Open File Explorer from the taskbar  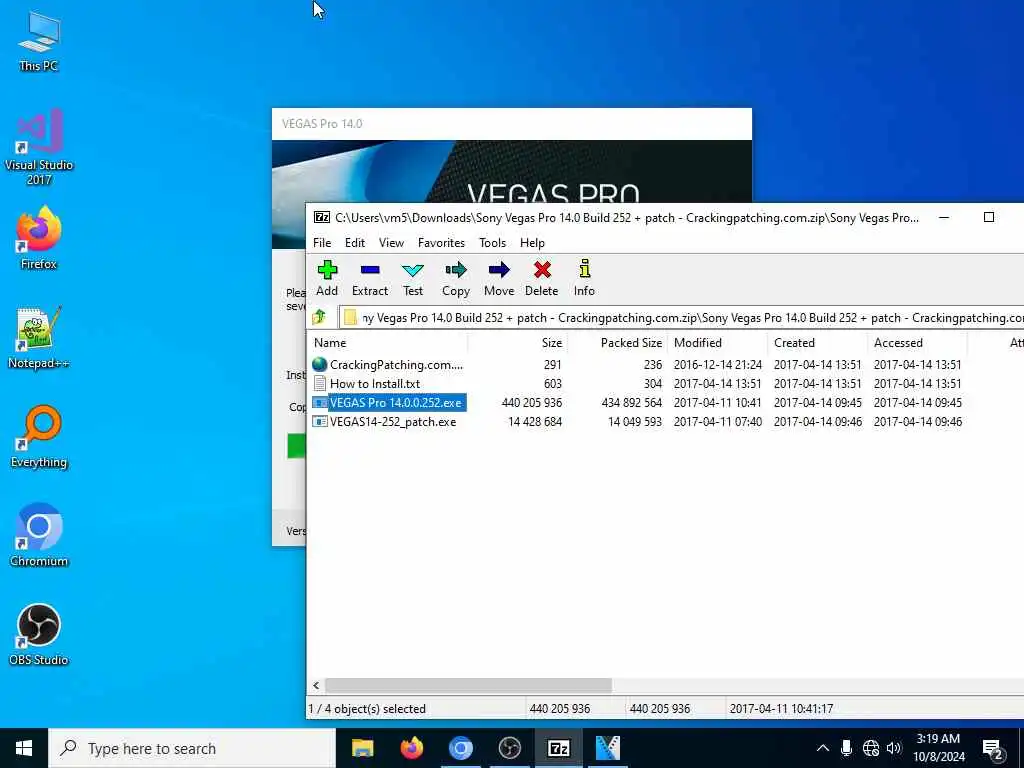tap(362, 748)
